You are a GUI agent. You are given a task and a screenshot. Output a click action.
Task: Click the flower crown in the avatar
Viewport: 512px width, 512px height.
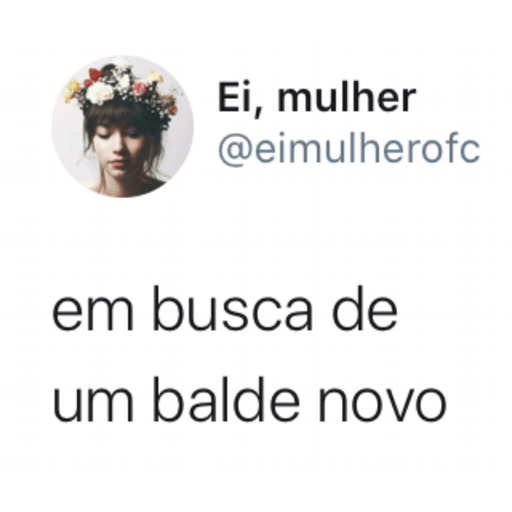[122, 91]
